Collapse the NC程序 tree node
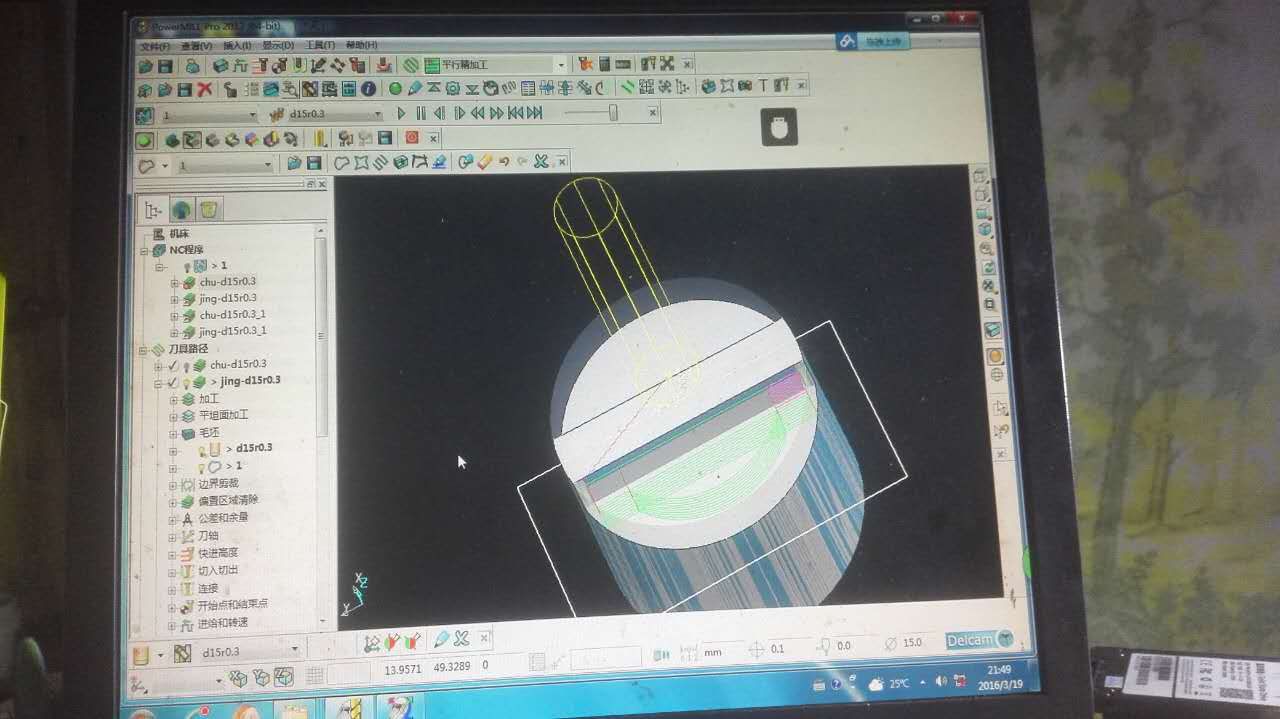This screenshot has height=719, width=1280. point(145,250)
